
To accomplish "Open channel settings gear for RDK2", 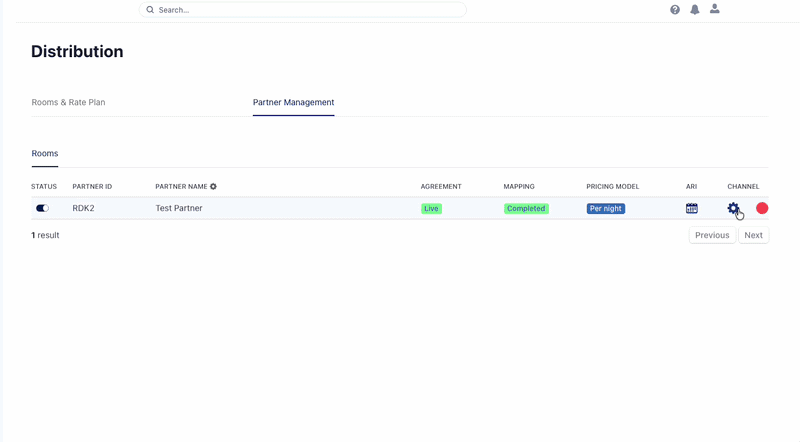I will (x=733, y=208).
